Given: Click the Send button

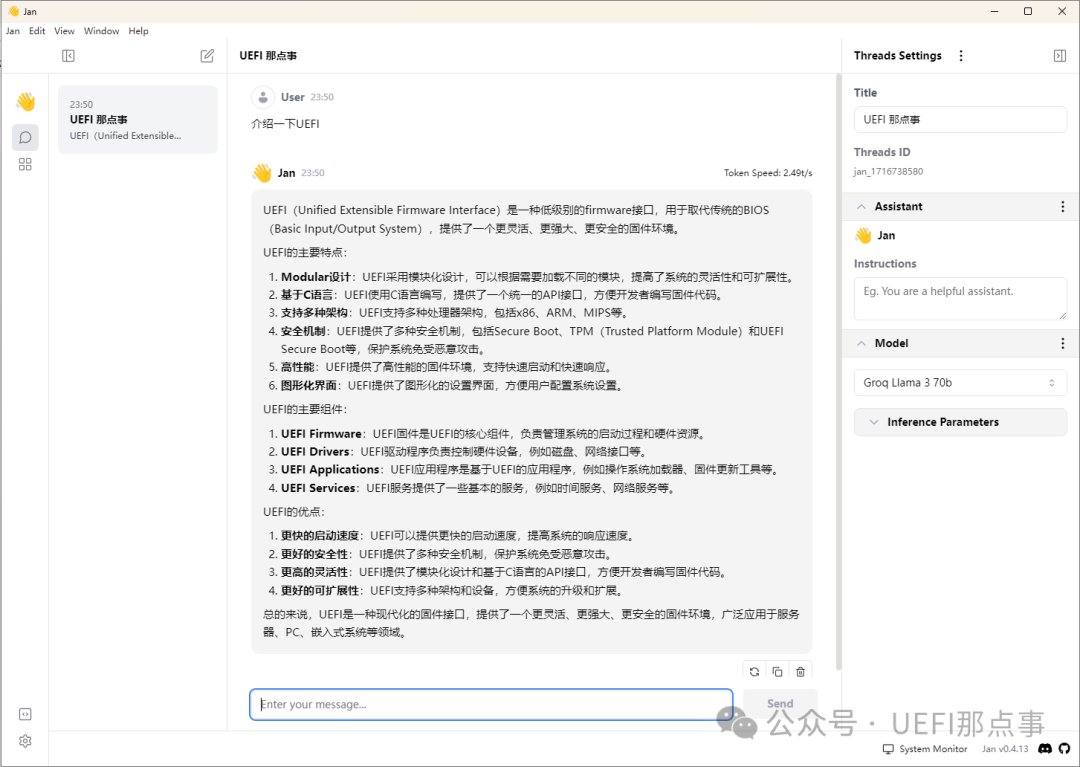Looking at the screenshot, I should (780, 704).
